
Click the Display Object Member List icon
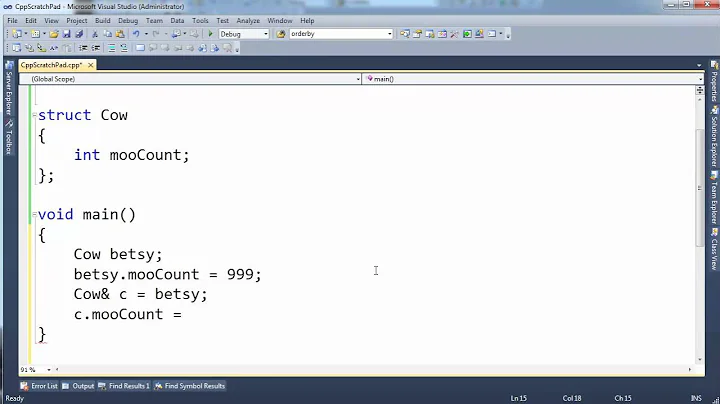point(17,48)
